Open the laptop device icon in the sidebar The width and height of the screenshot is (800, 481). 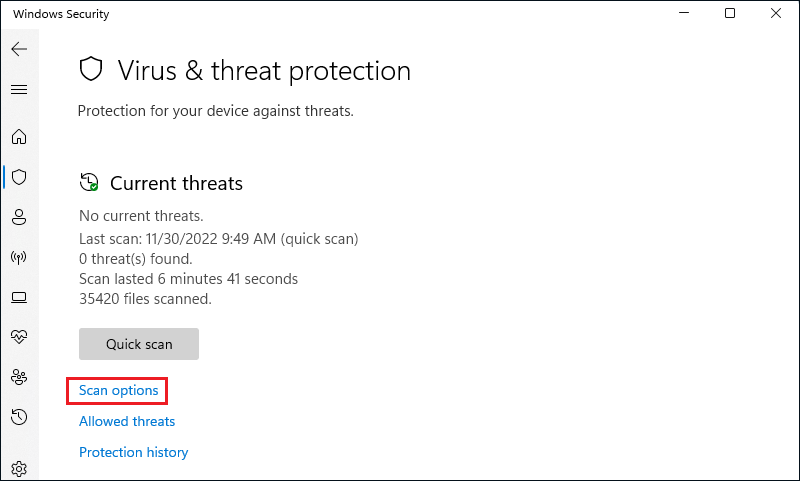tap(19, 297)
